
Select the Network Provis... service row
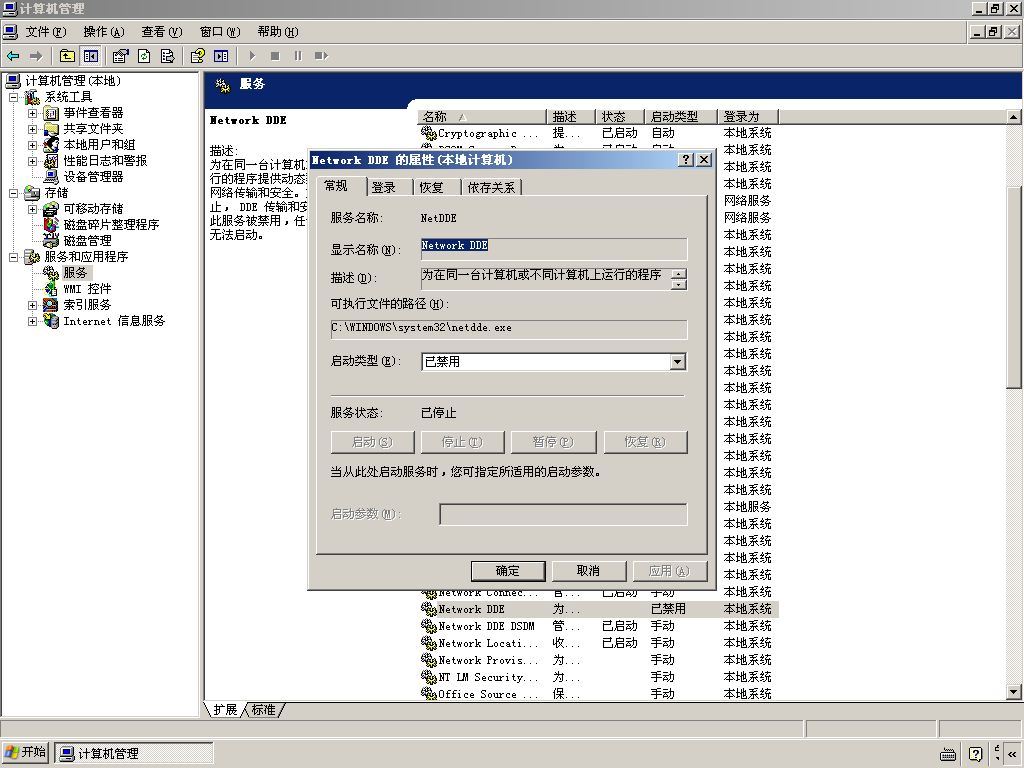click(x=599, y=660)
